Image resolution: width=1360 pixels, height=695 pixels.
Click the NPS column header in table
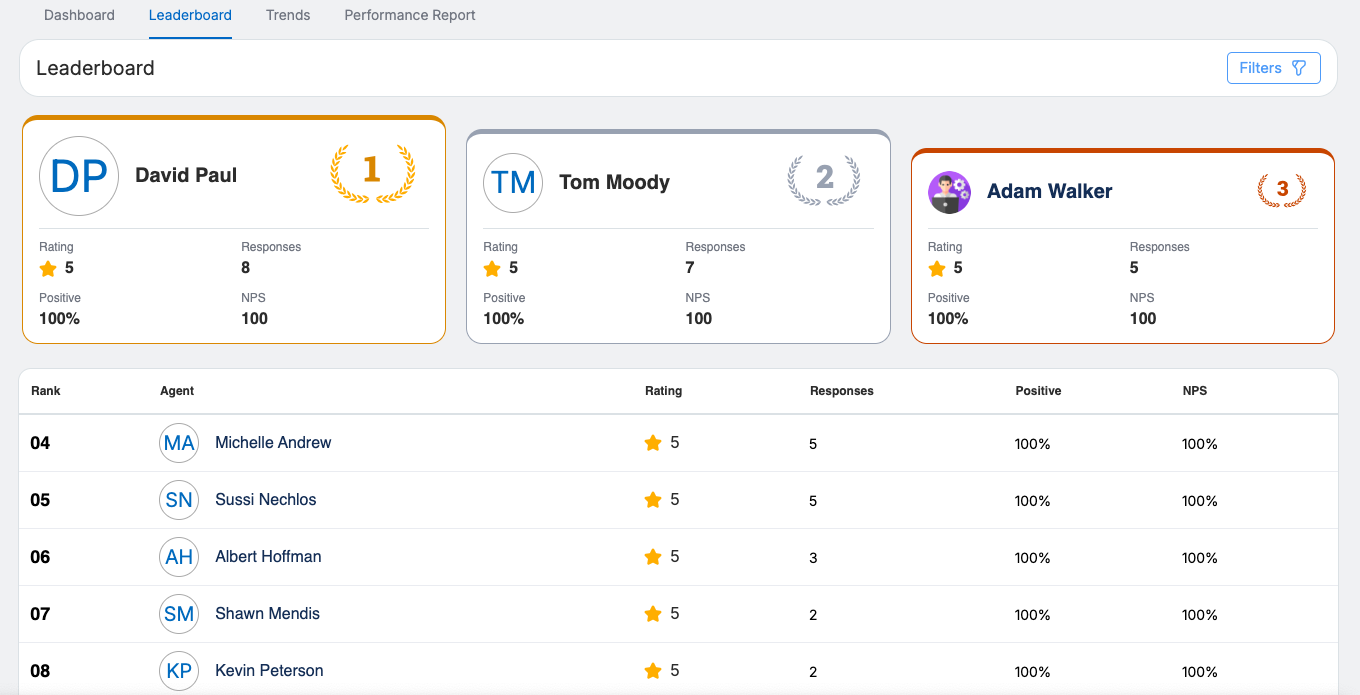click(x=1194, y=391)
